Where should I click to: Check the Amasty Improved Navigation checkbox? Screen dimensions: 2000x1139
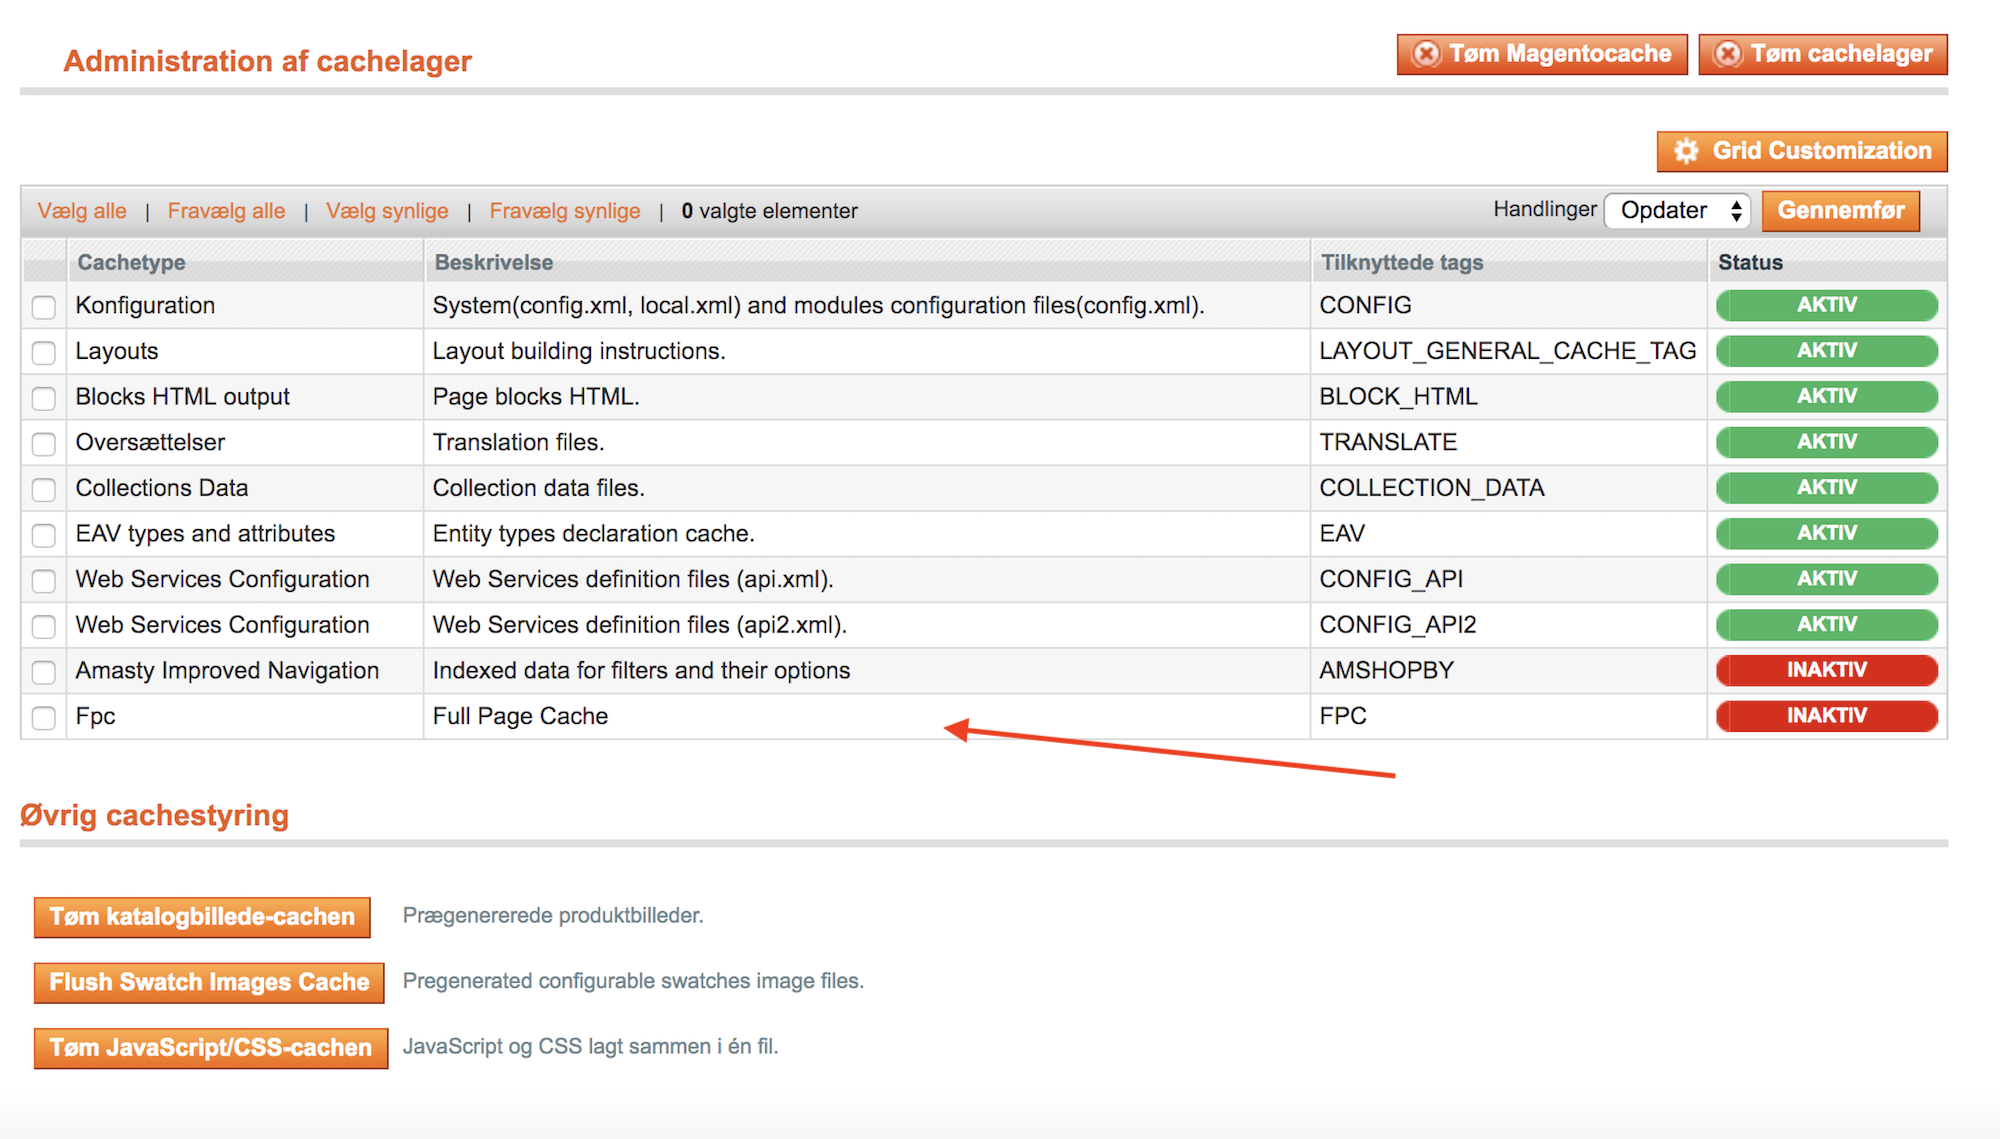pyautogui.click(x=44, y=672)
